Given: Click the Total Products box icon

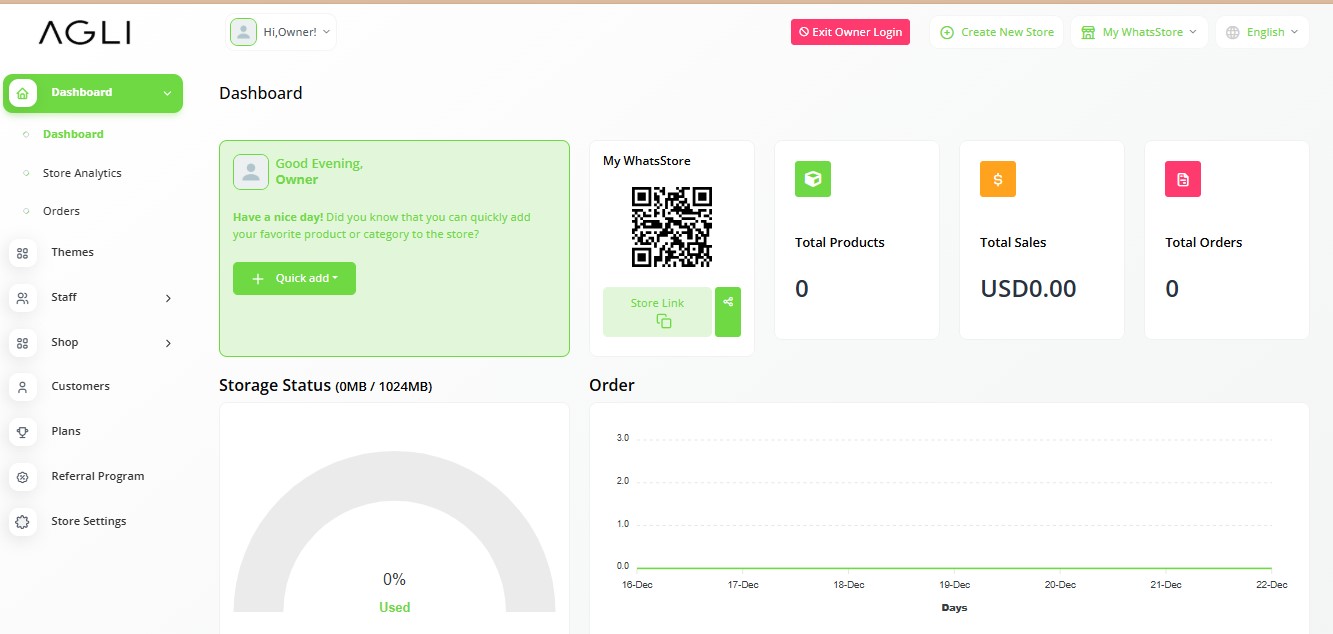Looking at the screenshot, I should (x=812, y=179).
